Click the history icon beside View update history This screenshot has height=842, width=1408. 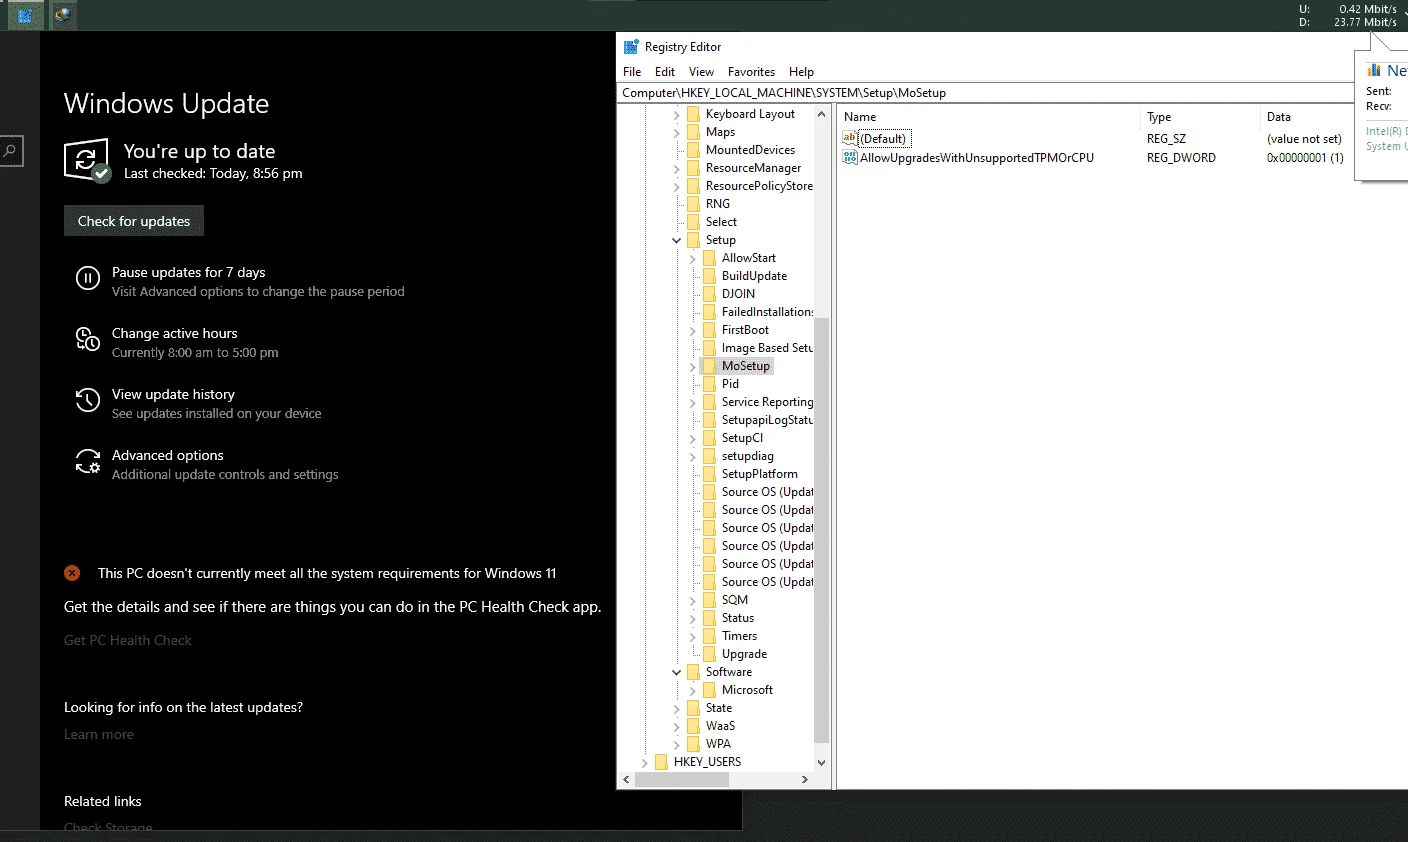click(x=88, y=401)
